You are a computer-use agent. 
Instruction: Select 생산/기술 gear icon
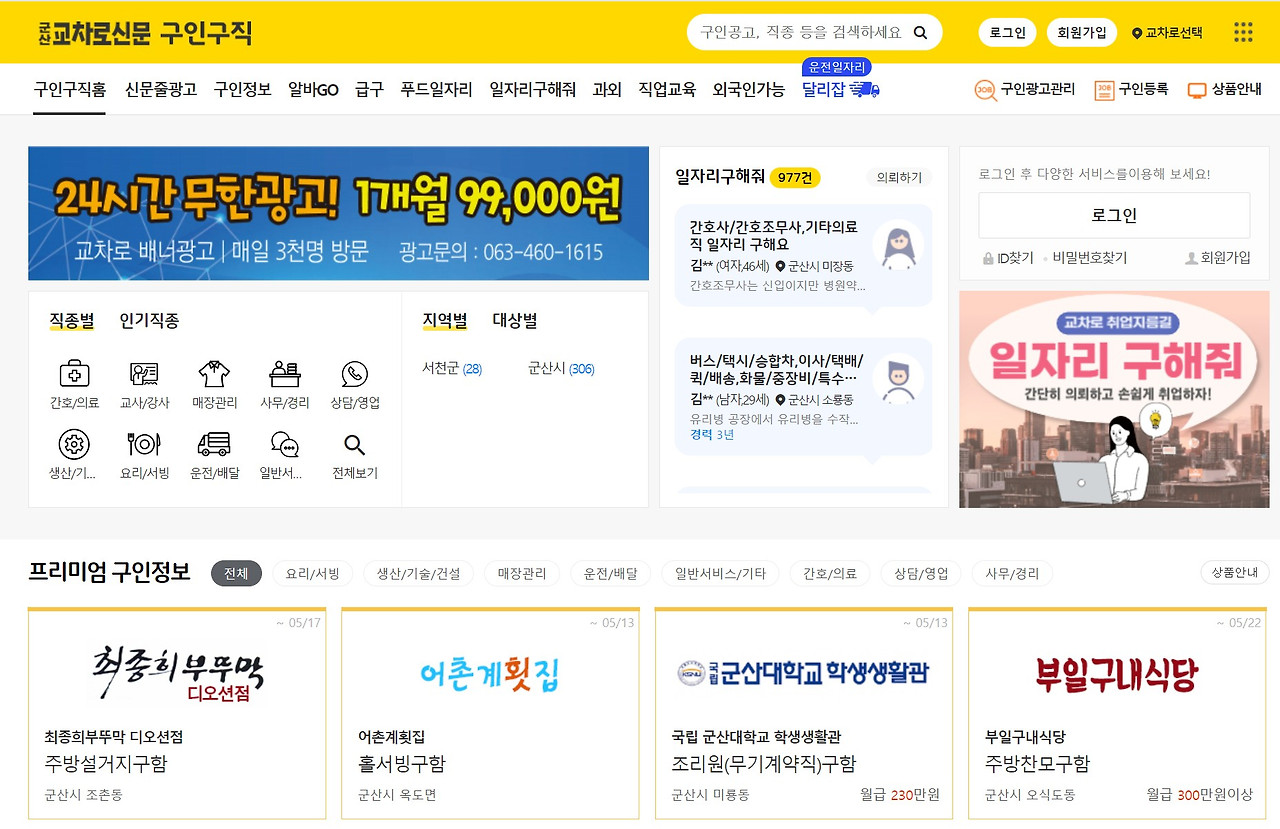[74, 444]
